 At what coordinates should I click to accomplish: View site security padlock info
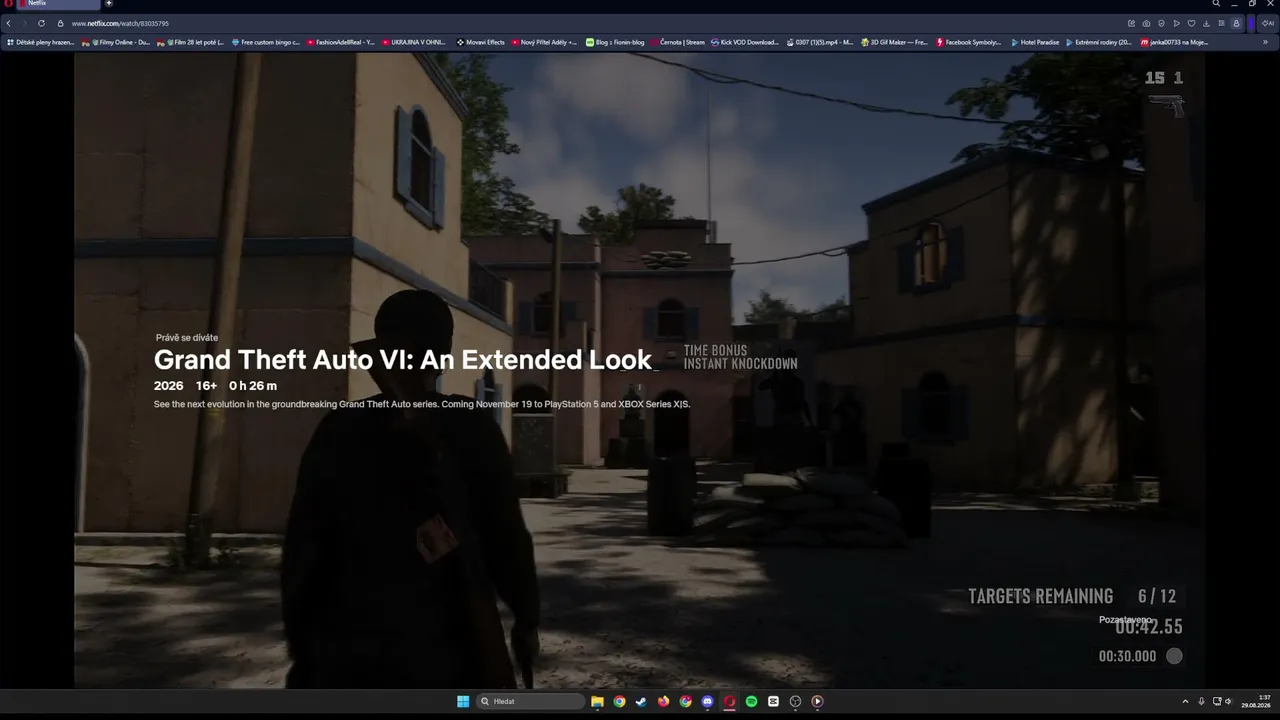[60, 23]
